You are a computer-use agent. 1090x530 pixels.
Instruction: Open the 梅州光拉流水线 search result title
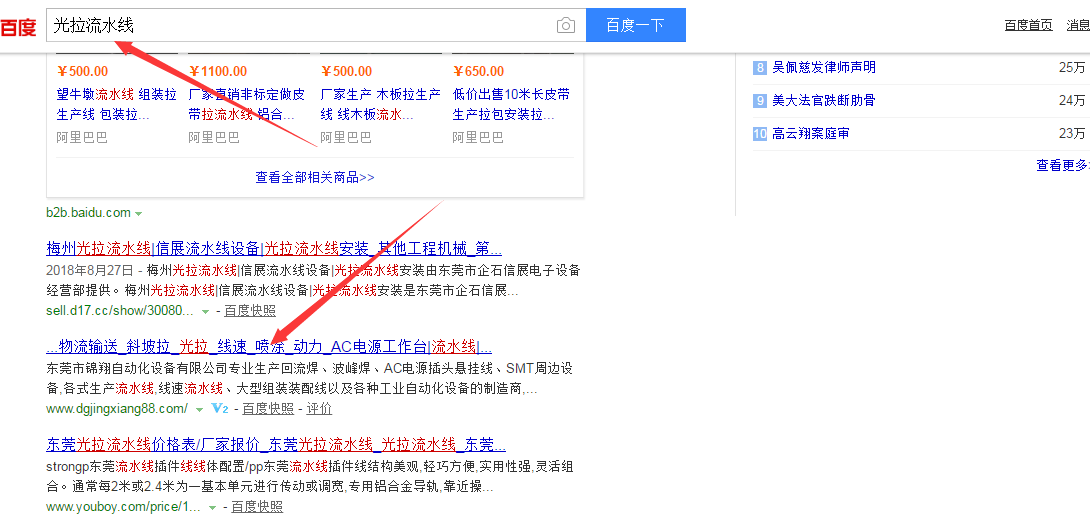point(274,248)
